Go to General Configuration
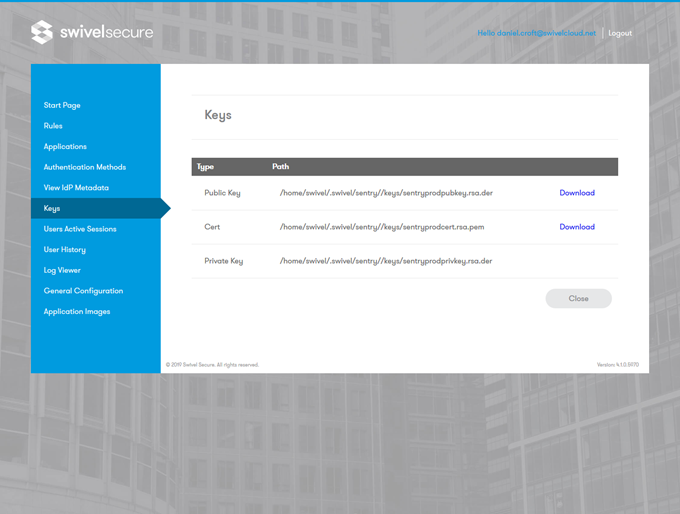 point(83,291)
